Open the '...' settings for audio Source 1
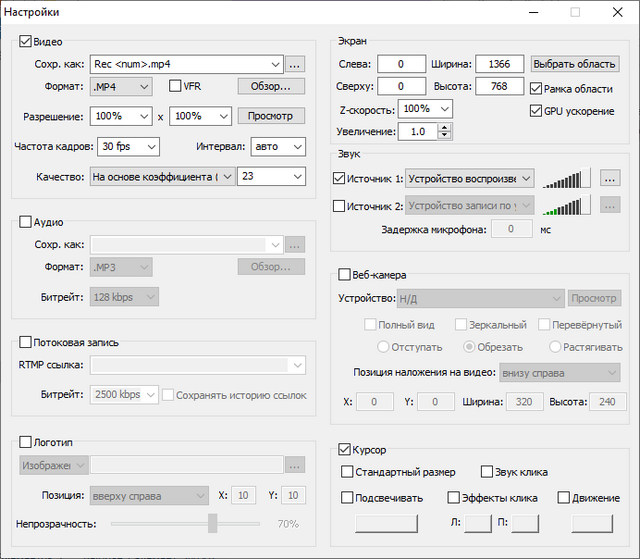Viewport: 640px width, 559px height. coord(610,178)
